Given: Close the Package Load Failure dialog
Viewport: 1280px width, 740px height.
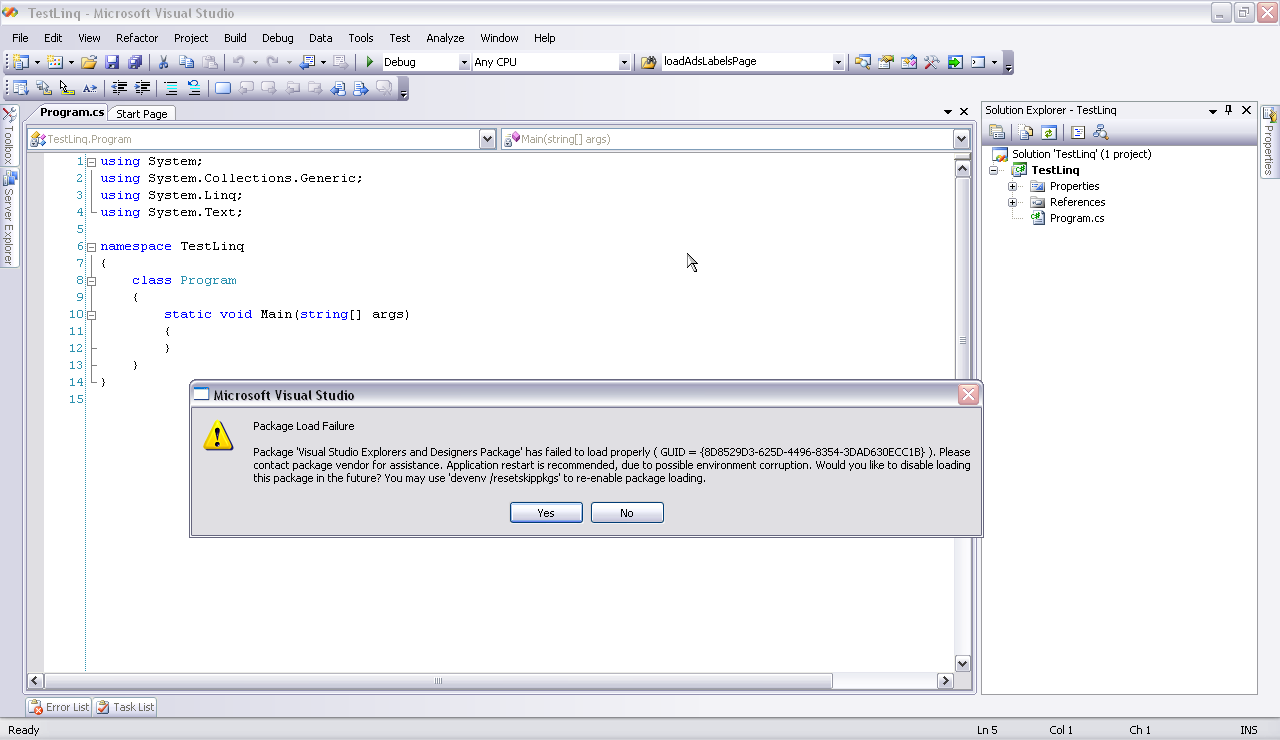Looking at the screenshot, I should 968,395.
